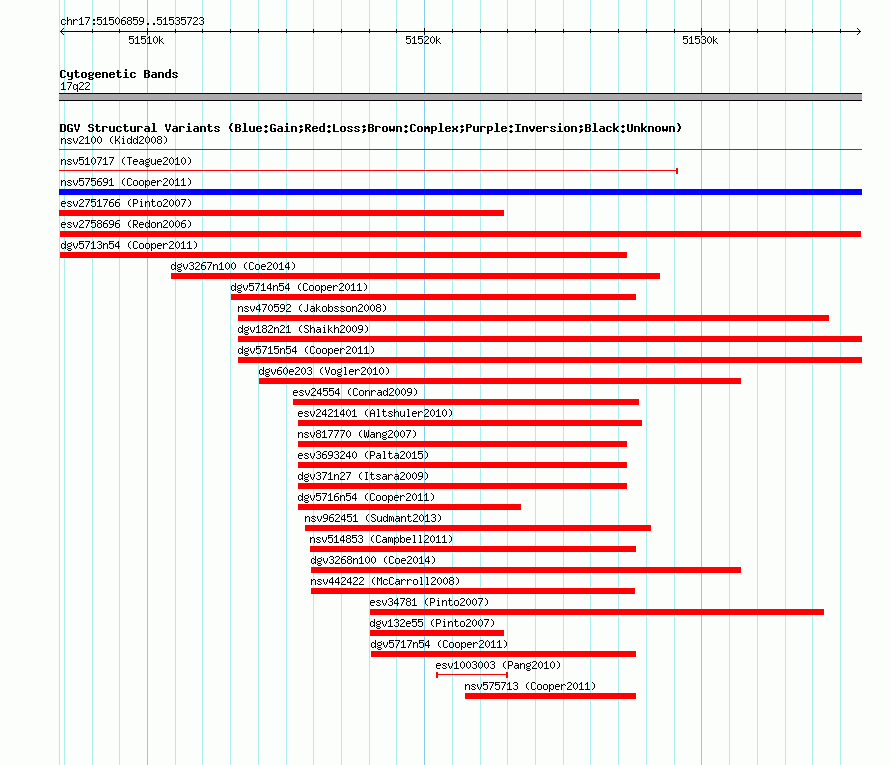This screenshot has width=890, height=765.
Task: Click the nsv962451 (Sudmant2013) label
Action: tap(373, 518)
